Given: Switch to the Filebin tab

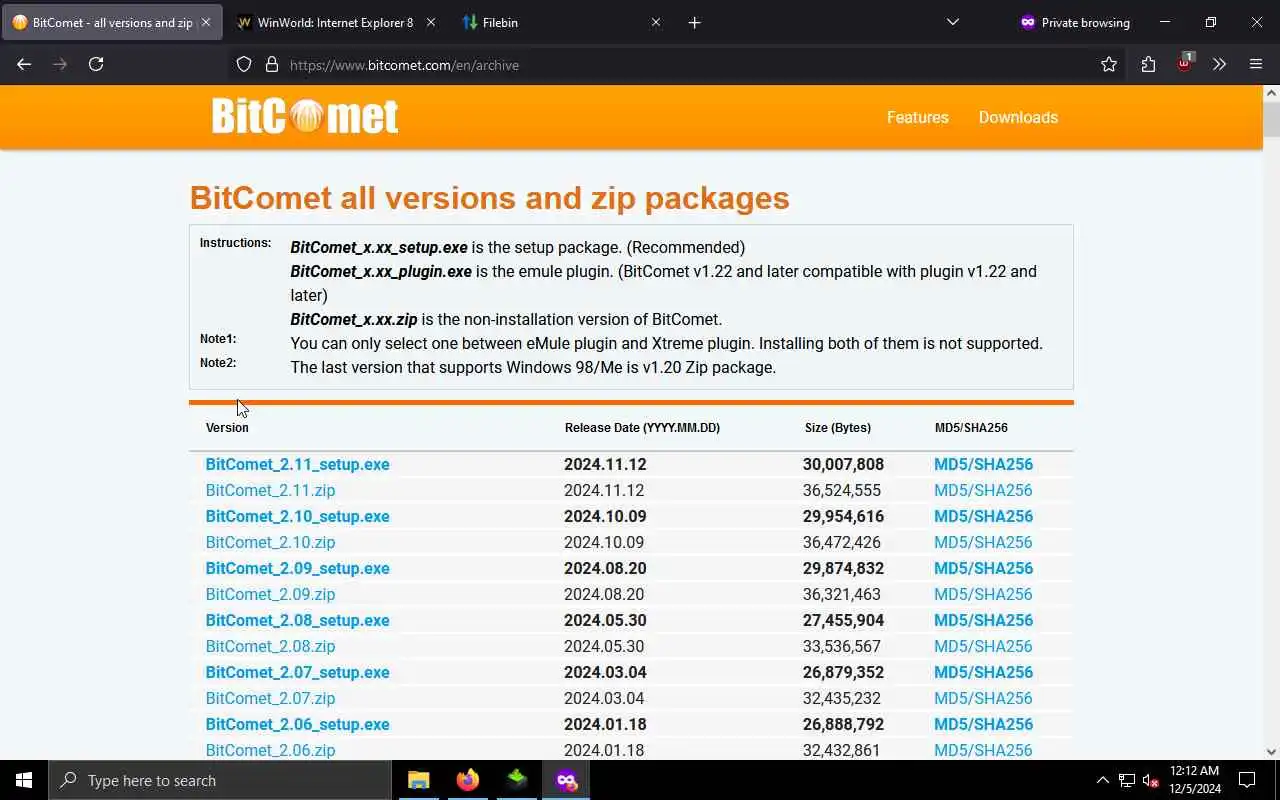Looking at the screenshot, I should (562, 22).
